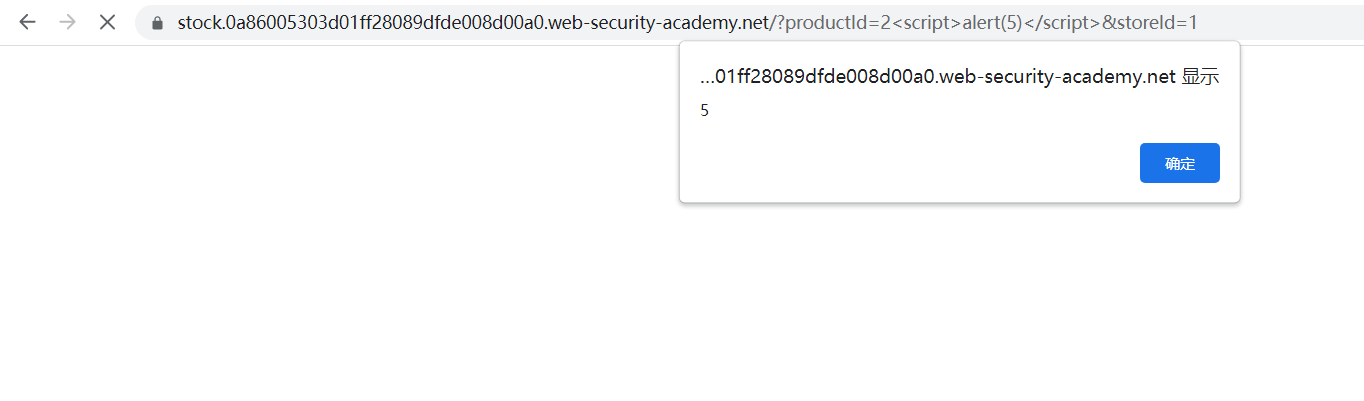Click empty space at address bar's right end

pos(1290,22)
